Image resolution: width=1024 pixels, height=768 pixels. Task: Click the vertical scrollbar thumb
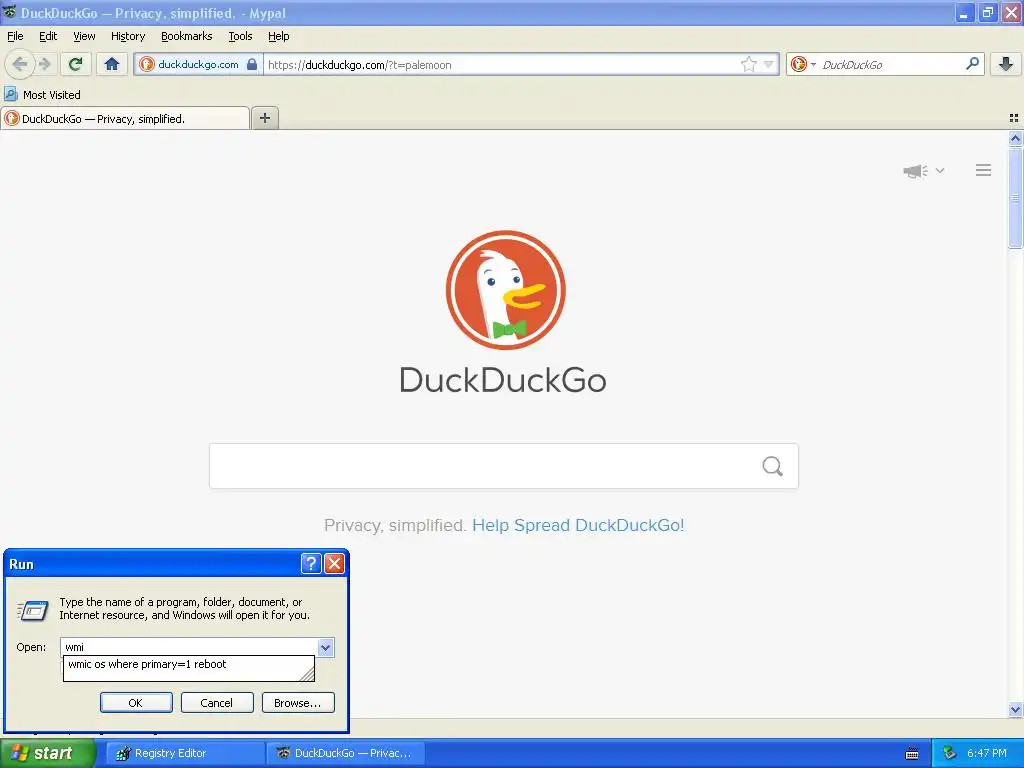click(1015, 197)
